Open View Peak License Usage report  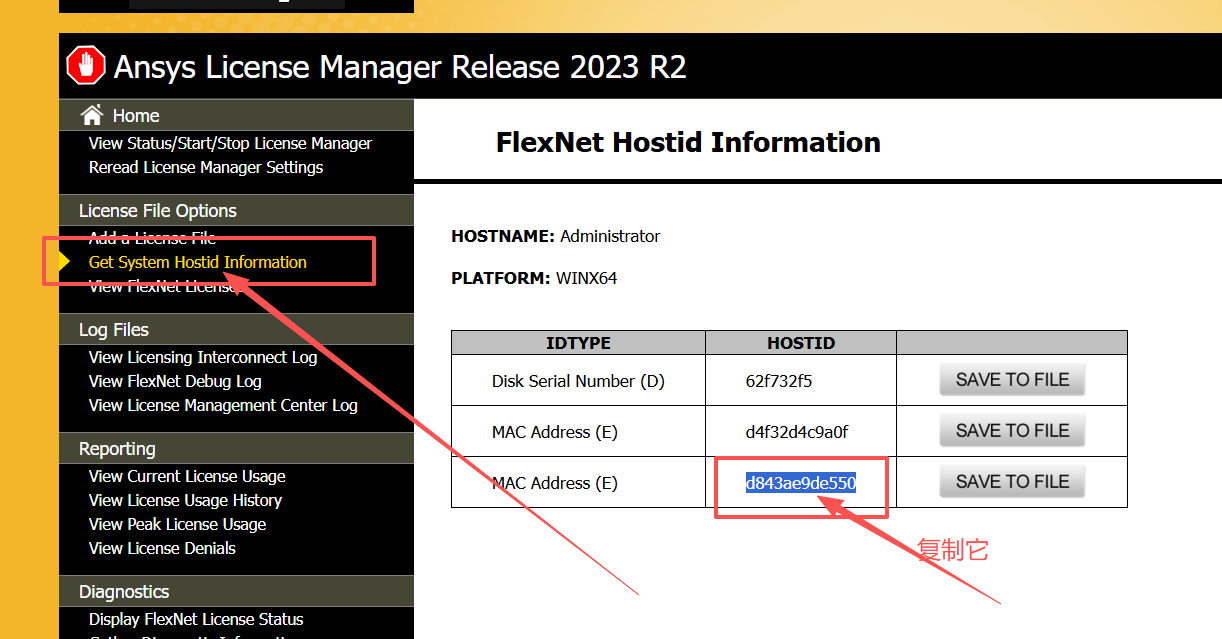177,524
